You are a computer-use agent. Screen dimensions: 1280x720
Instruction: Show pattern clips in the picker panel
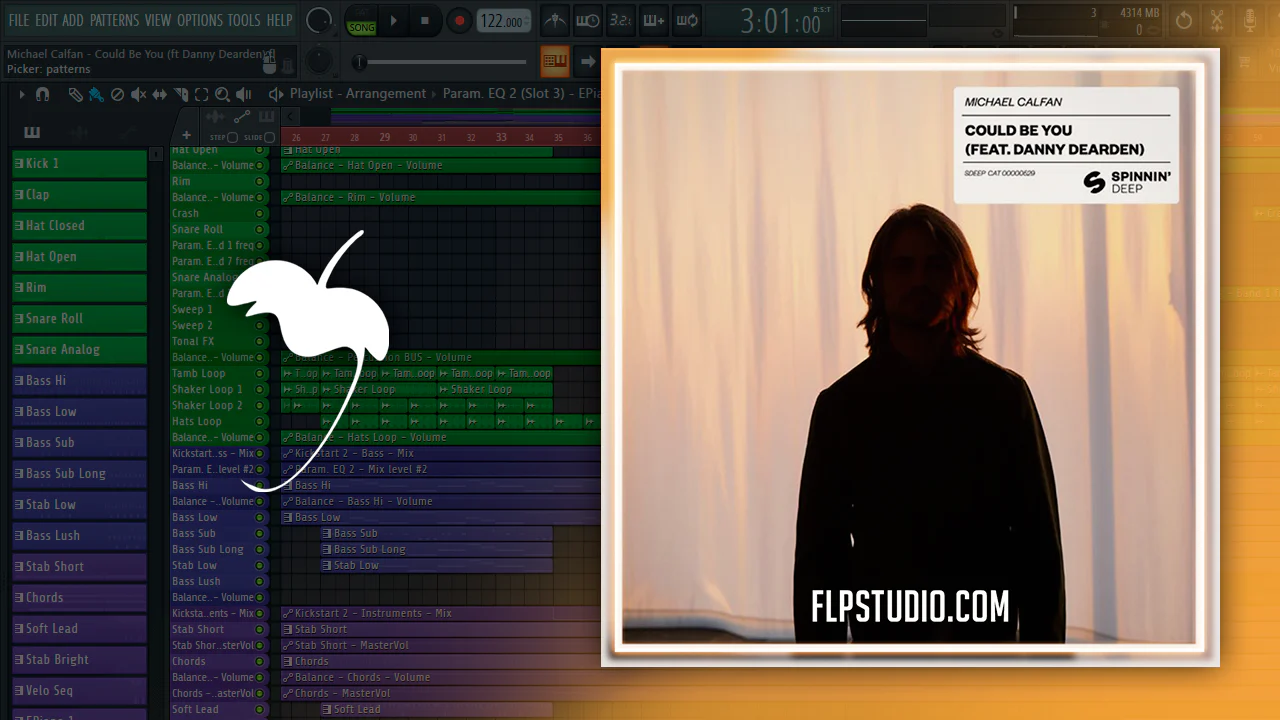click(32, 132)
